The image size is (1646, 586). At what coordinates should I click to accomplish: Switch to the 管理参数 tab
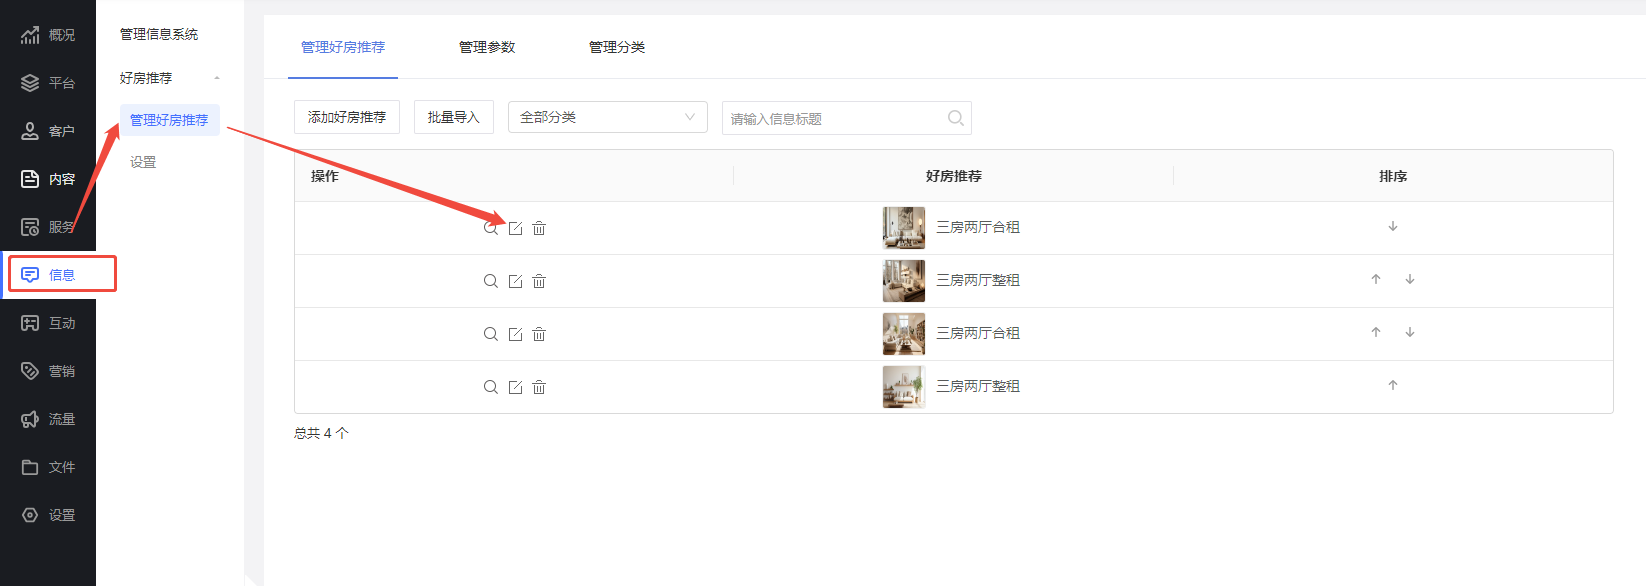pos(487,47)
